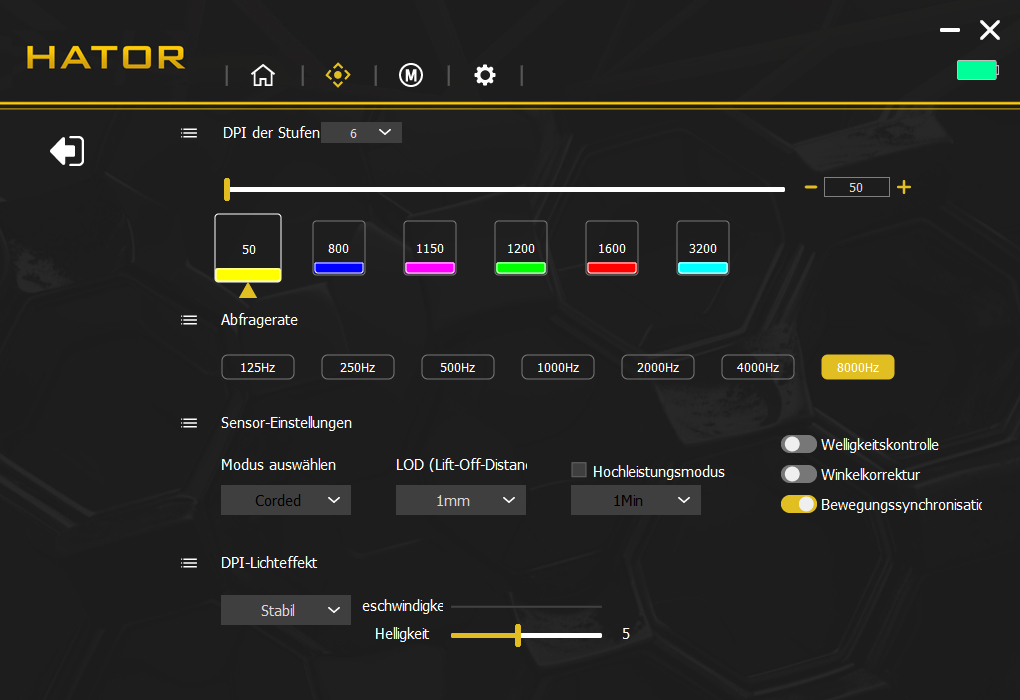
Task: Enable the Hochleistungsmodus checkbox
Action: point(579,470)
